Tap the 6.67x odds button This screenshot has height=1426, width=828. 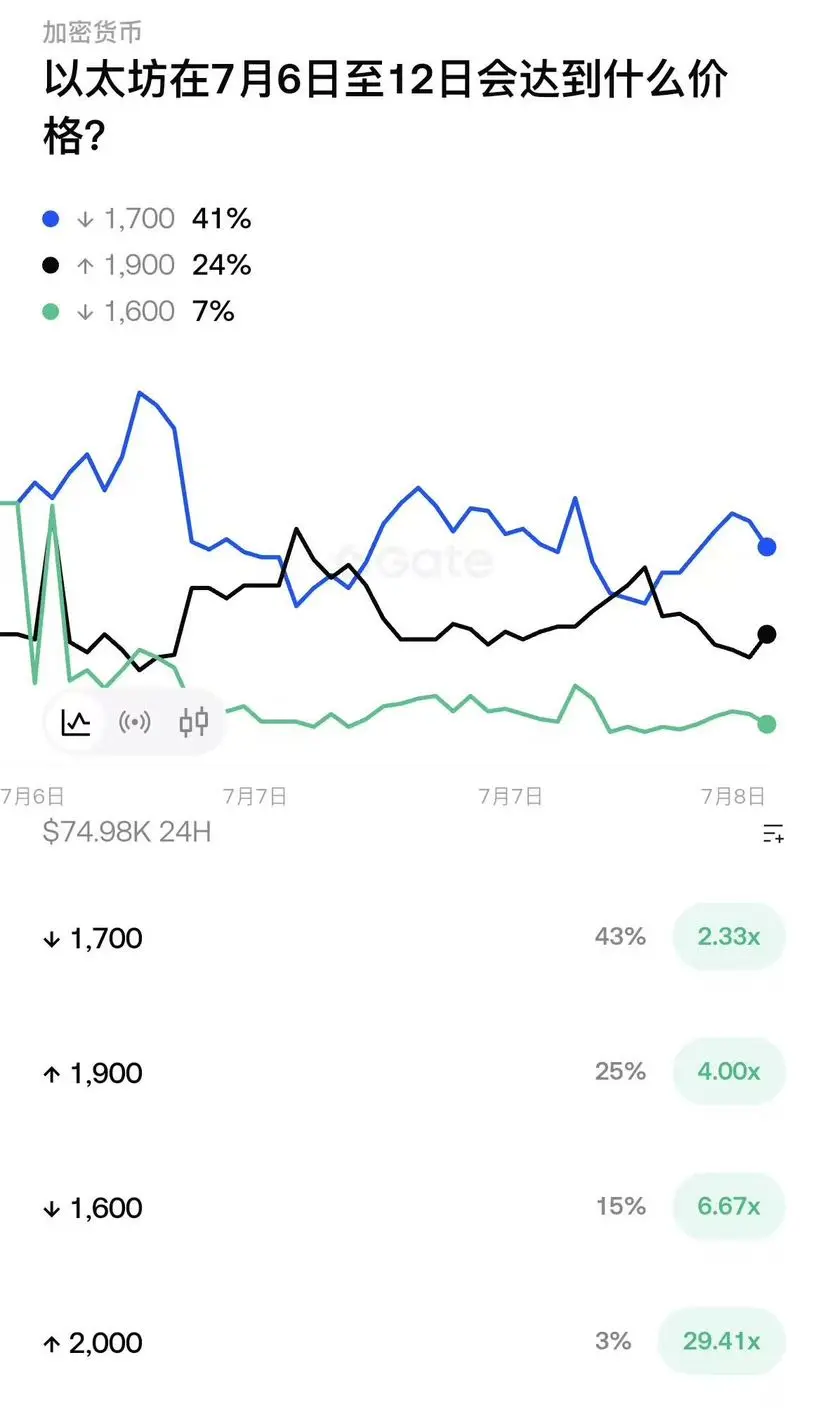(x=729, y=1206)
